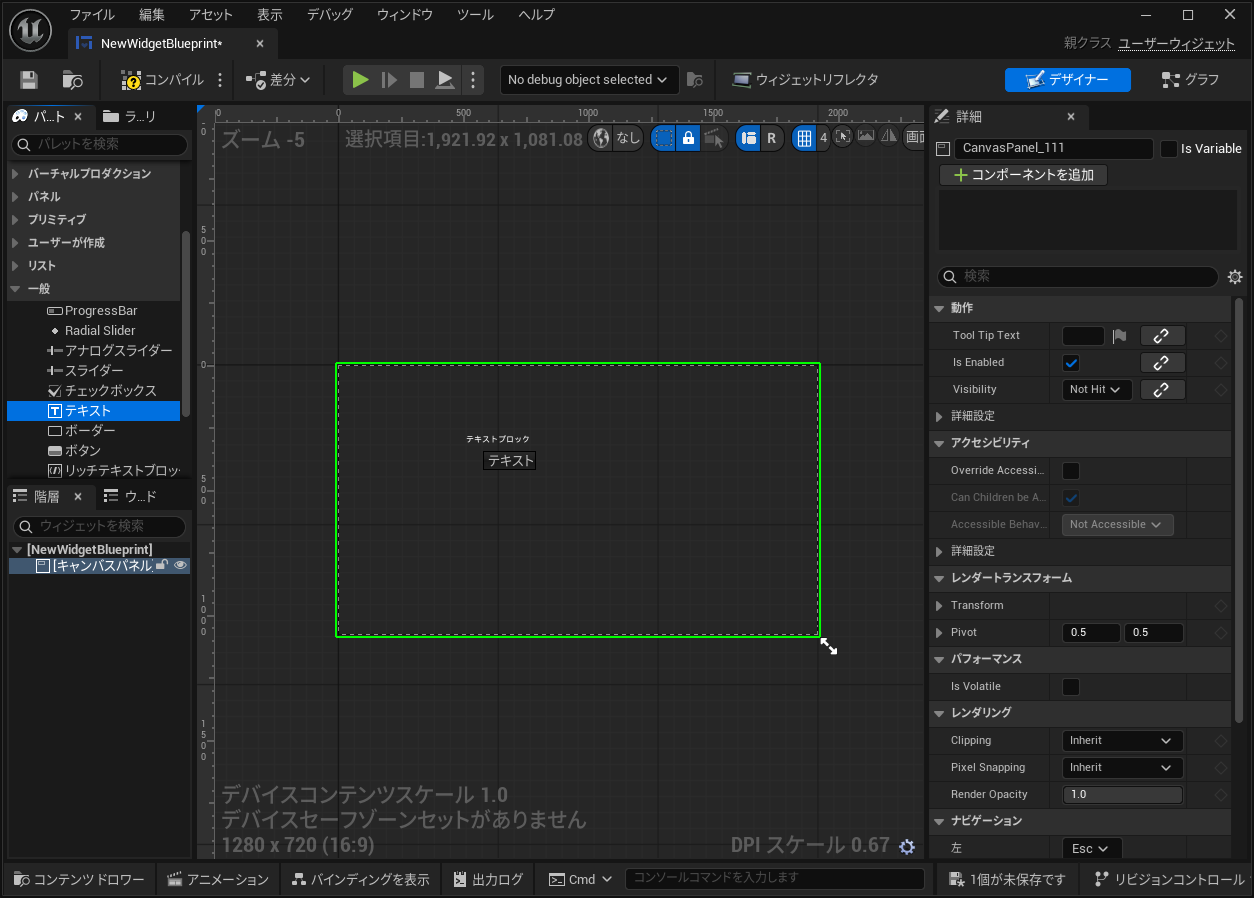Expand the バーチャルプロダクション category
Image resolution: width=1254 pixels, height=898 pixels.
tap(15, 174)
